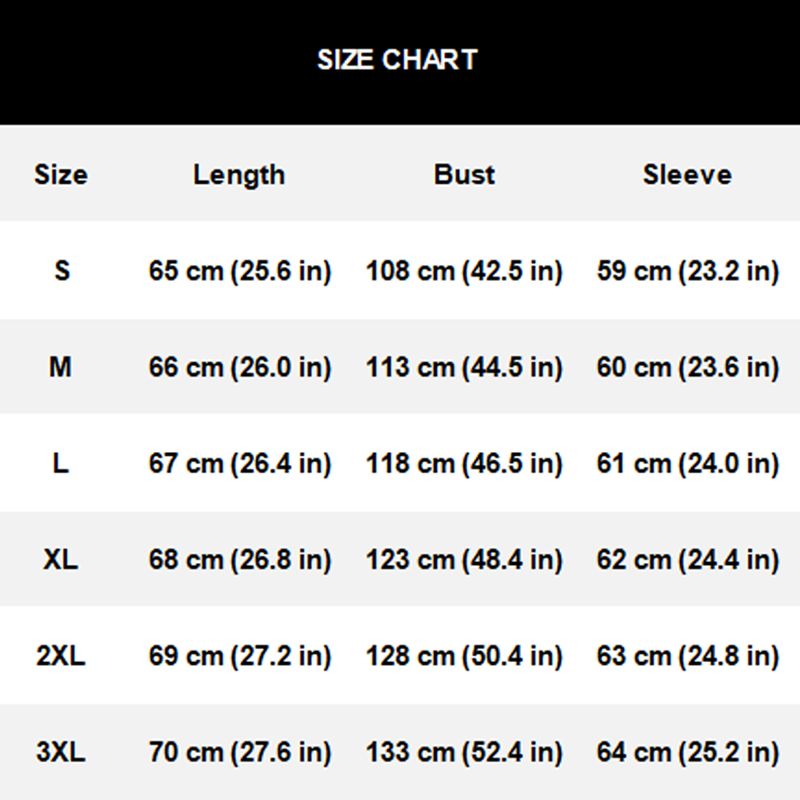Select the 70 cm length value
The height and width of the screenshot is (800, 800).
[240, 752]
